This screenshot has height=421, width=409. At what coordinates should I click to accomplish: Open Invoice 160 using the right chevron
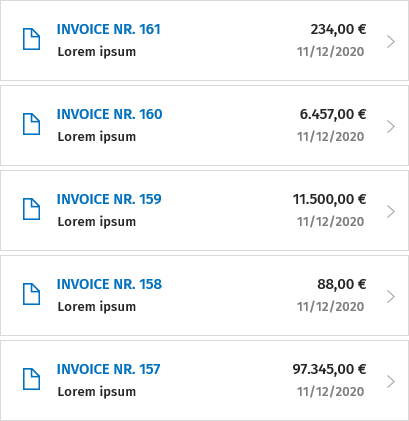tap(391, 127)
